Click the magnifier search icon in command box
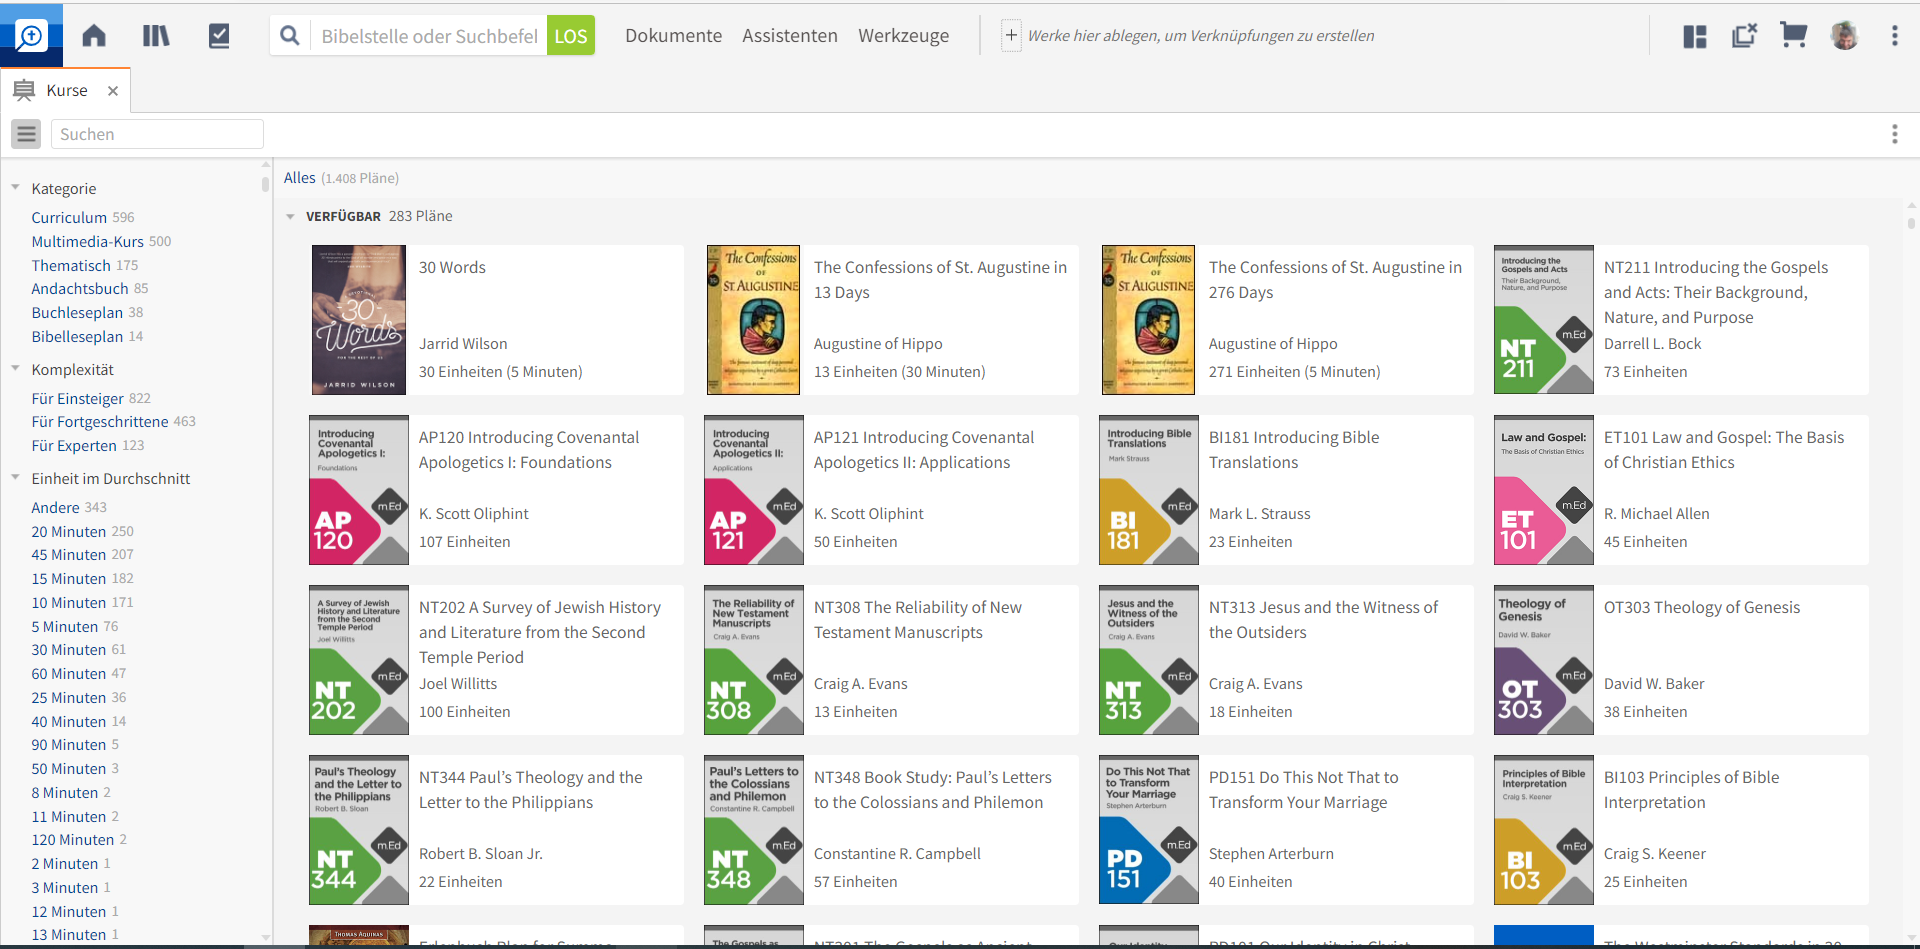 coord(290,36)
